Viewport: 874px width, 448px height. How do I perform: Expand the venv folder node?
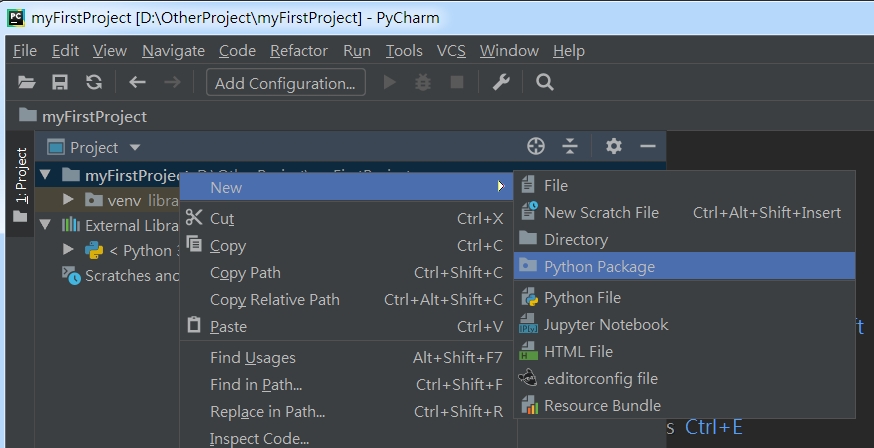[x=69, y=200]
